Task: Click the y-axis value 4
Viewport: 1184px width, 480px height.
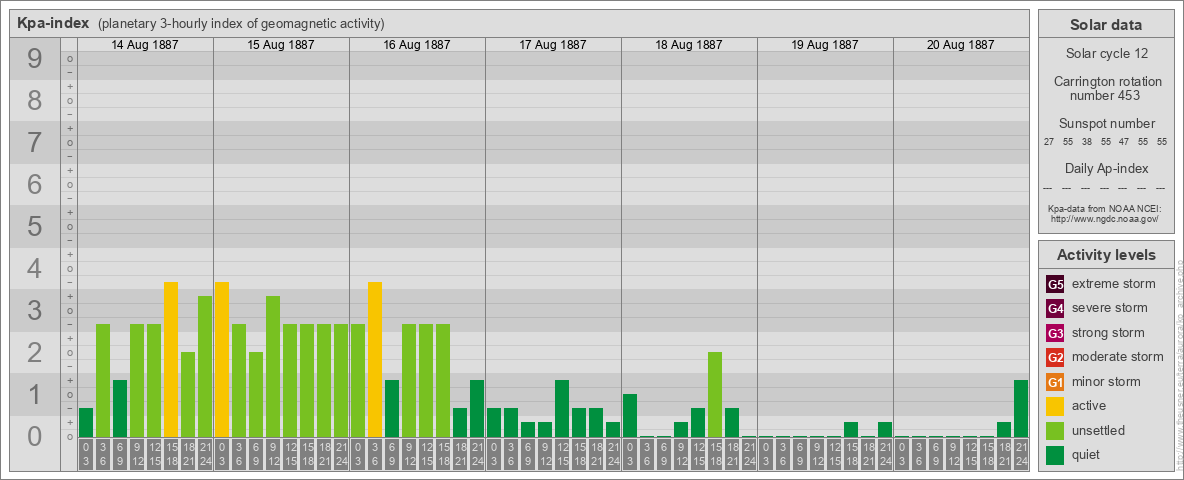Action: click(x=35, y=268)
